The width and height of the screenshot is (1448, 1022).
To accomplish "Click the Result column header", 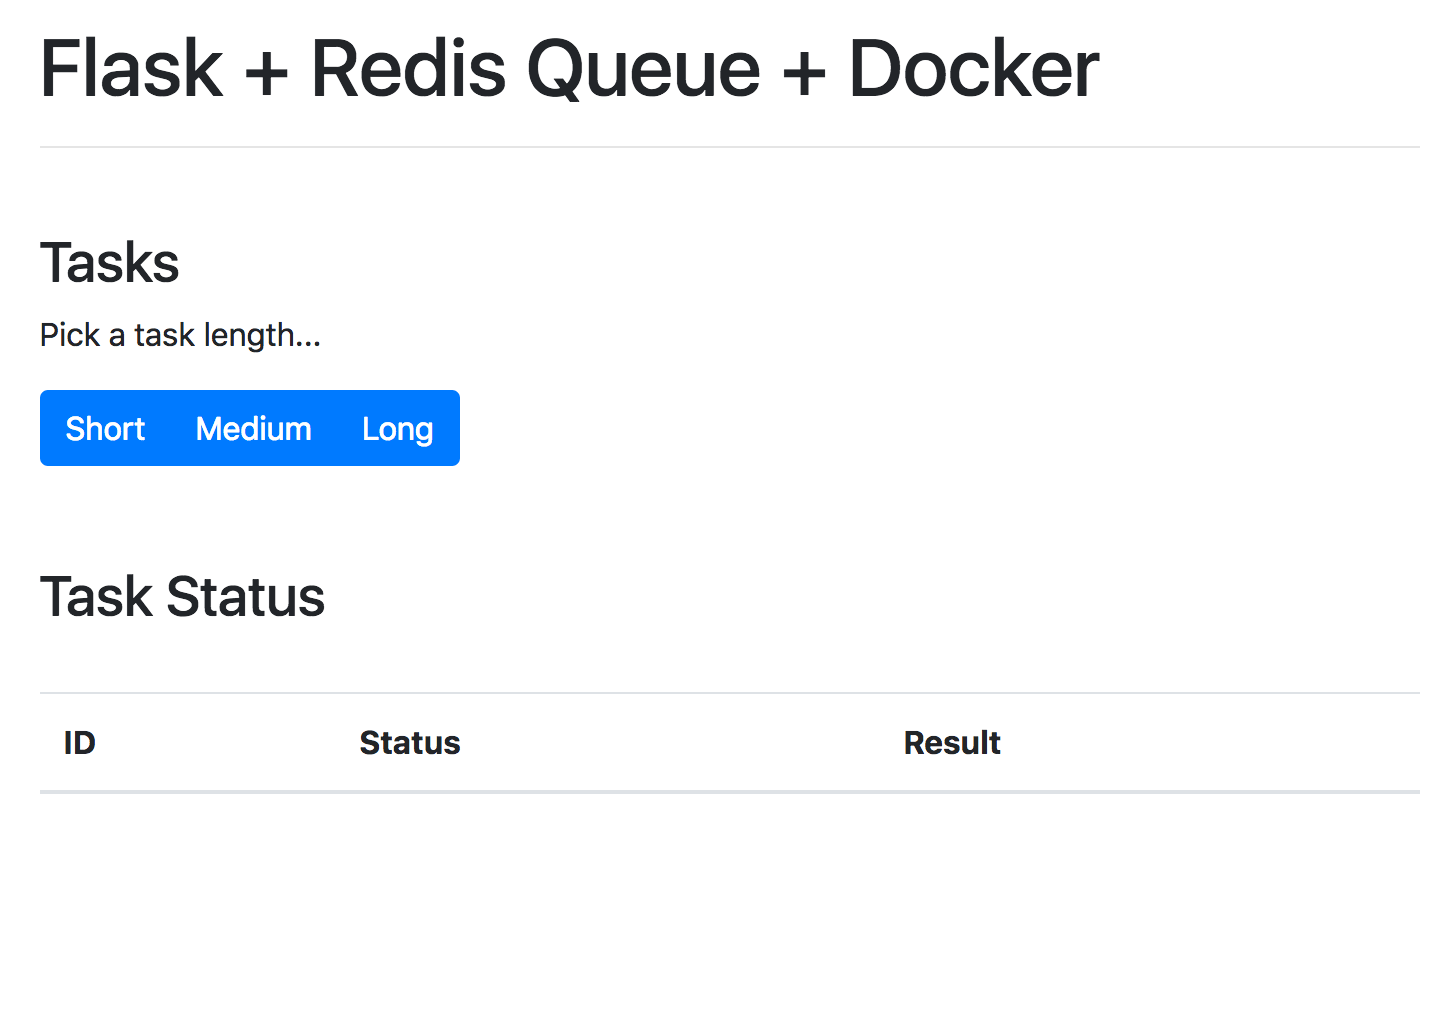I will [x=951, y=742].
